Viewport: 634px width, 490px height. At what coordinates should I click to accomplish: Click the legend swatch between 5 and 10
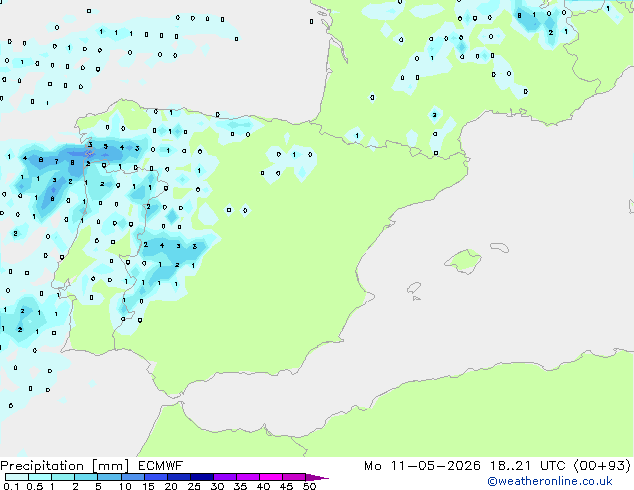(x=109, y=477)
